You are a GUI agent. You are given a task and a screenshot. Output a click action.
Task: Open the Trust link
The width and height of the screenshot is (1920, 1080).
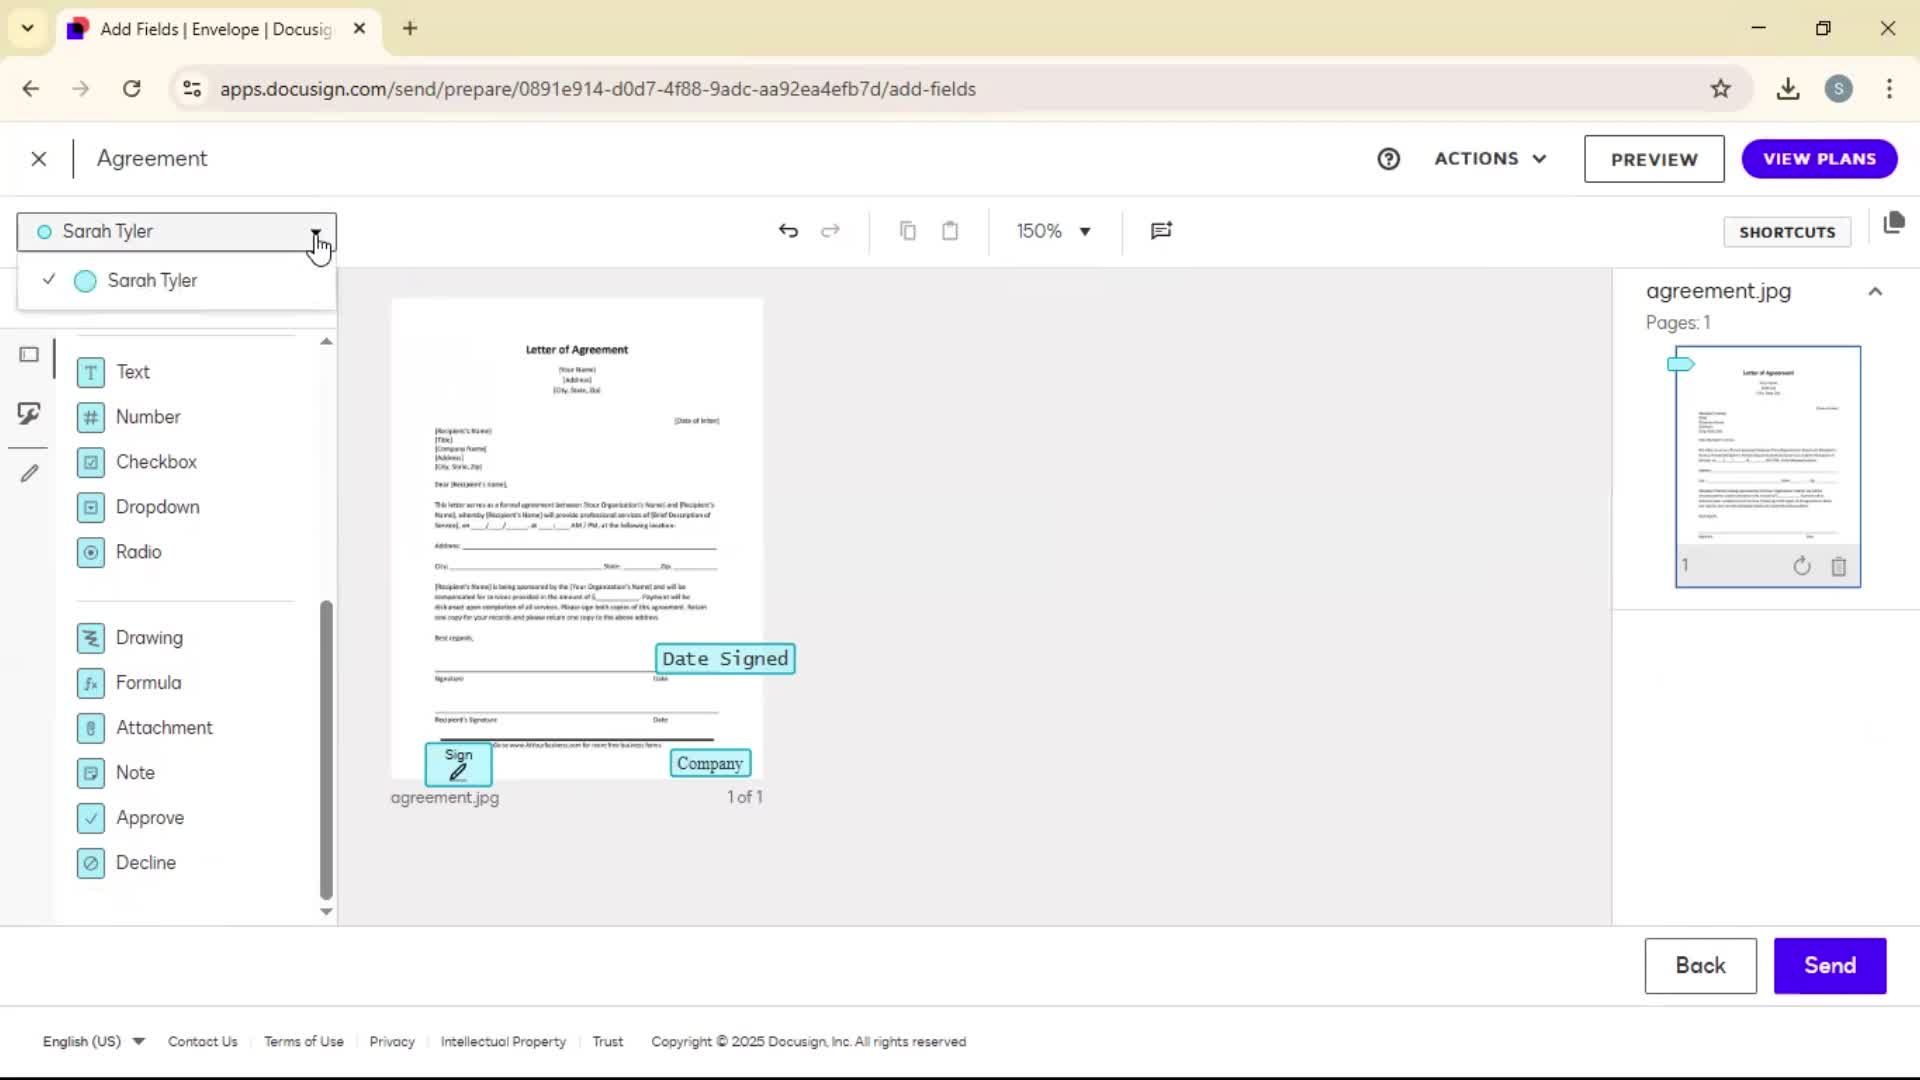pyautogui.click(x=607, y=1042)
